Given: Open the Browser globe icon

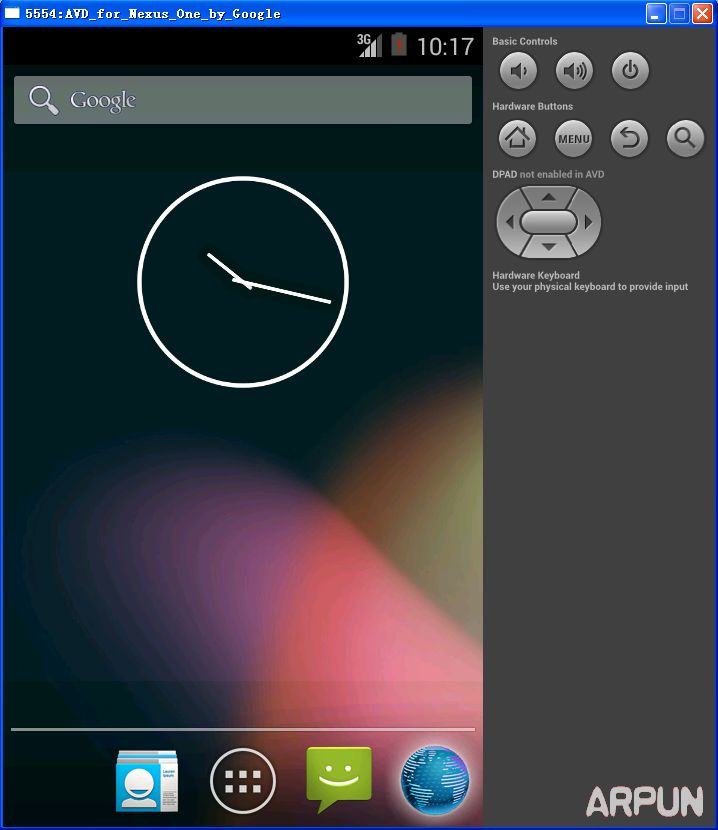Looking at the screenshot, I should point(435,780).
